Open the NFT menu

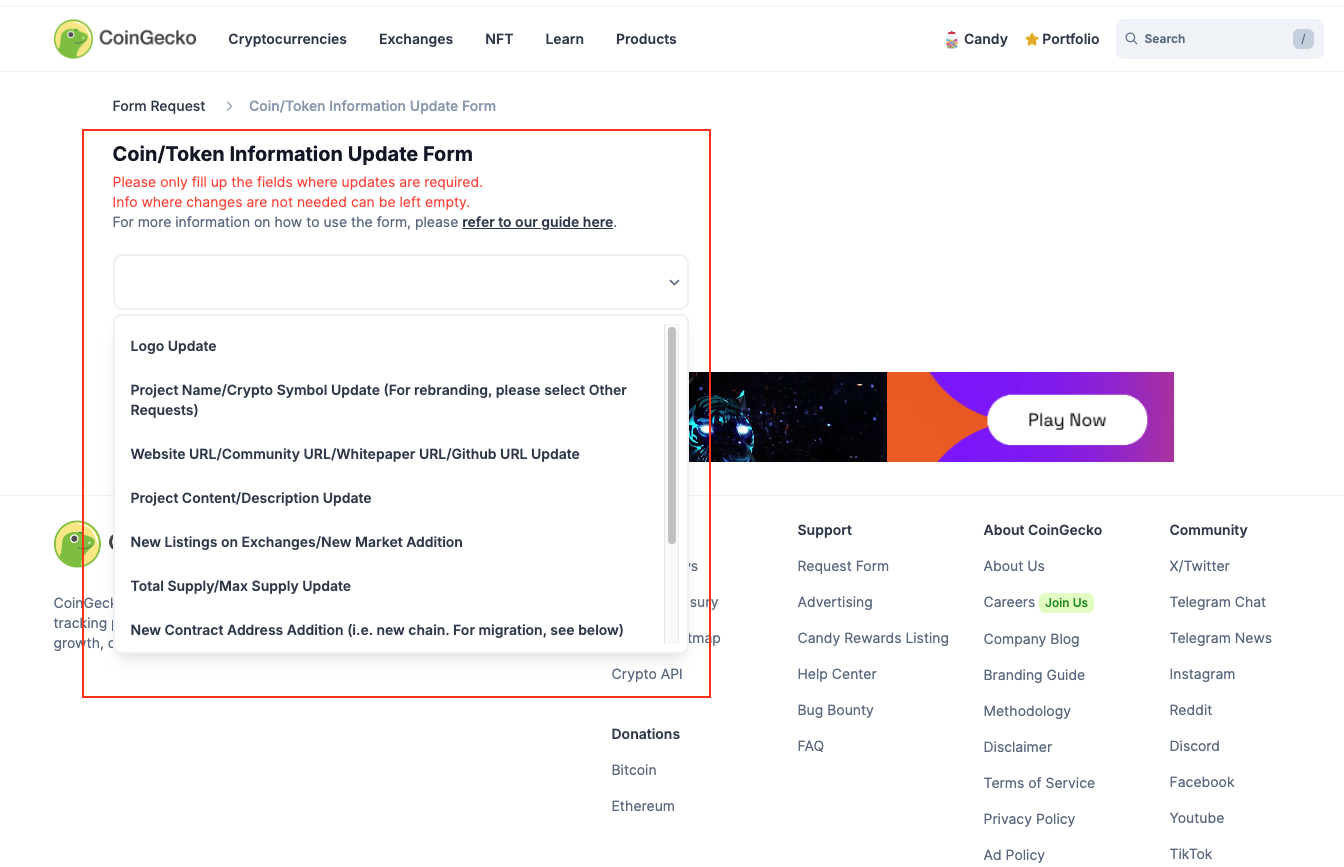[499, 39]
